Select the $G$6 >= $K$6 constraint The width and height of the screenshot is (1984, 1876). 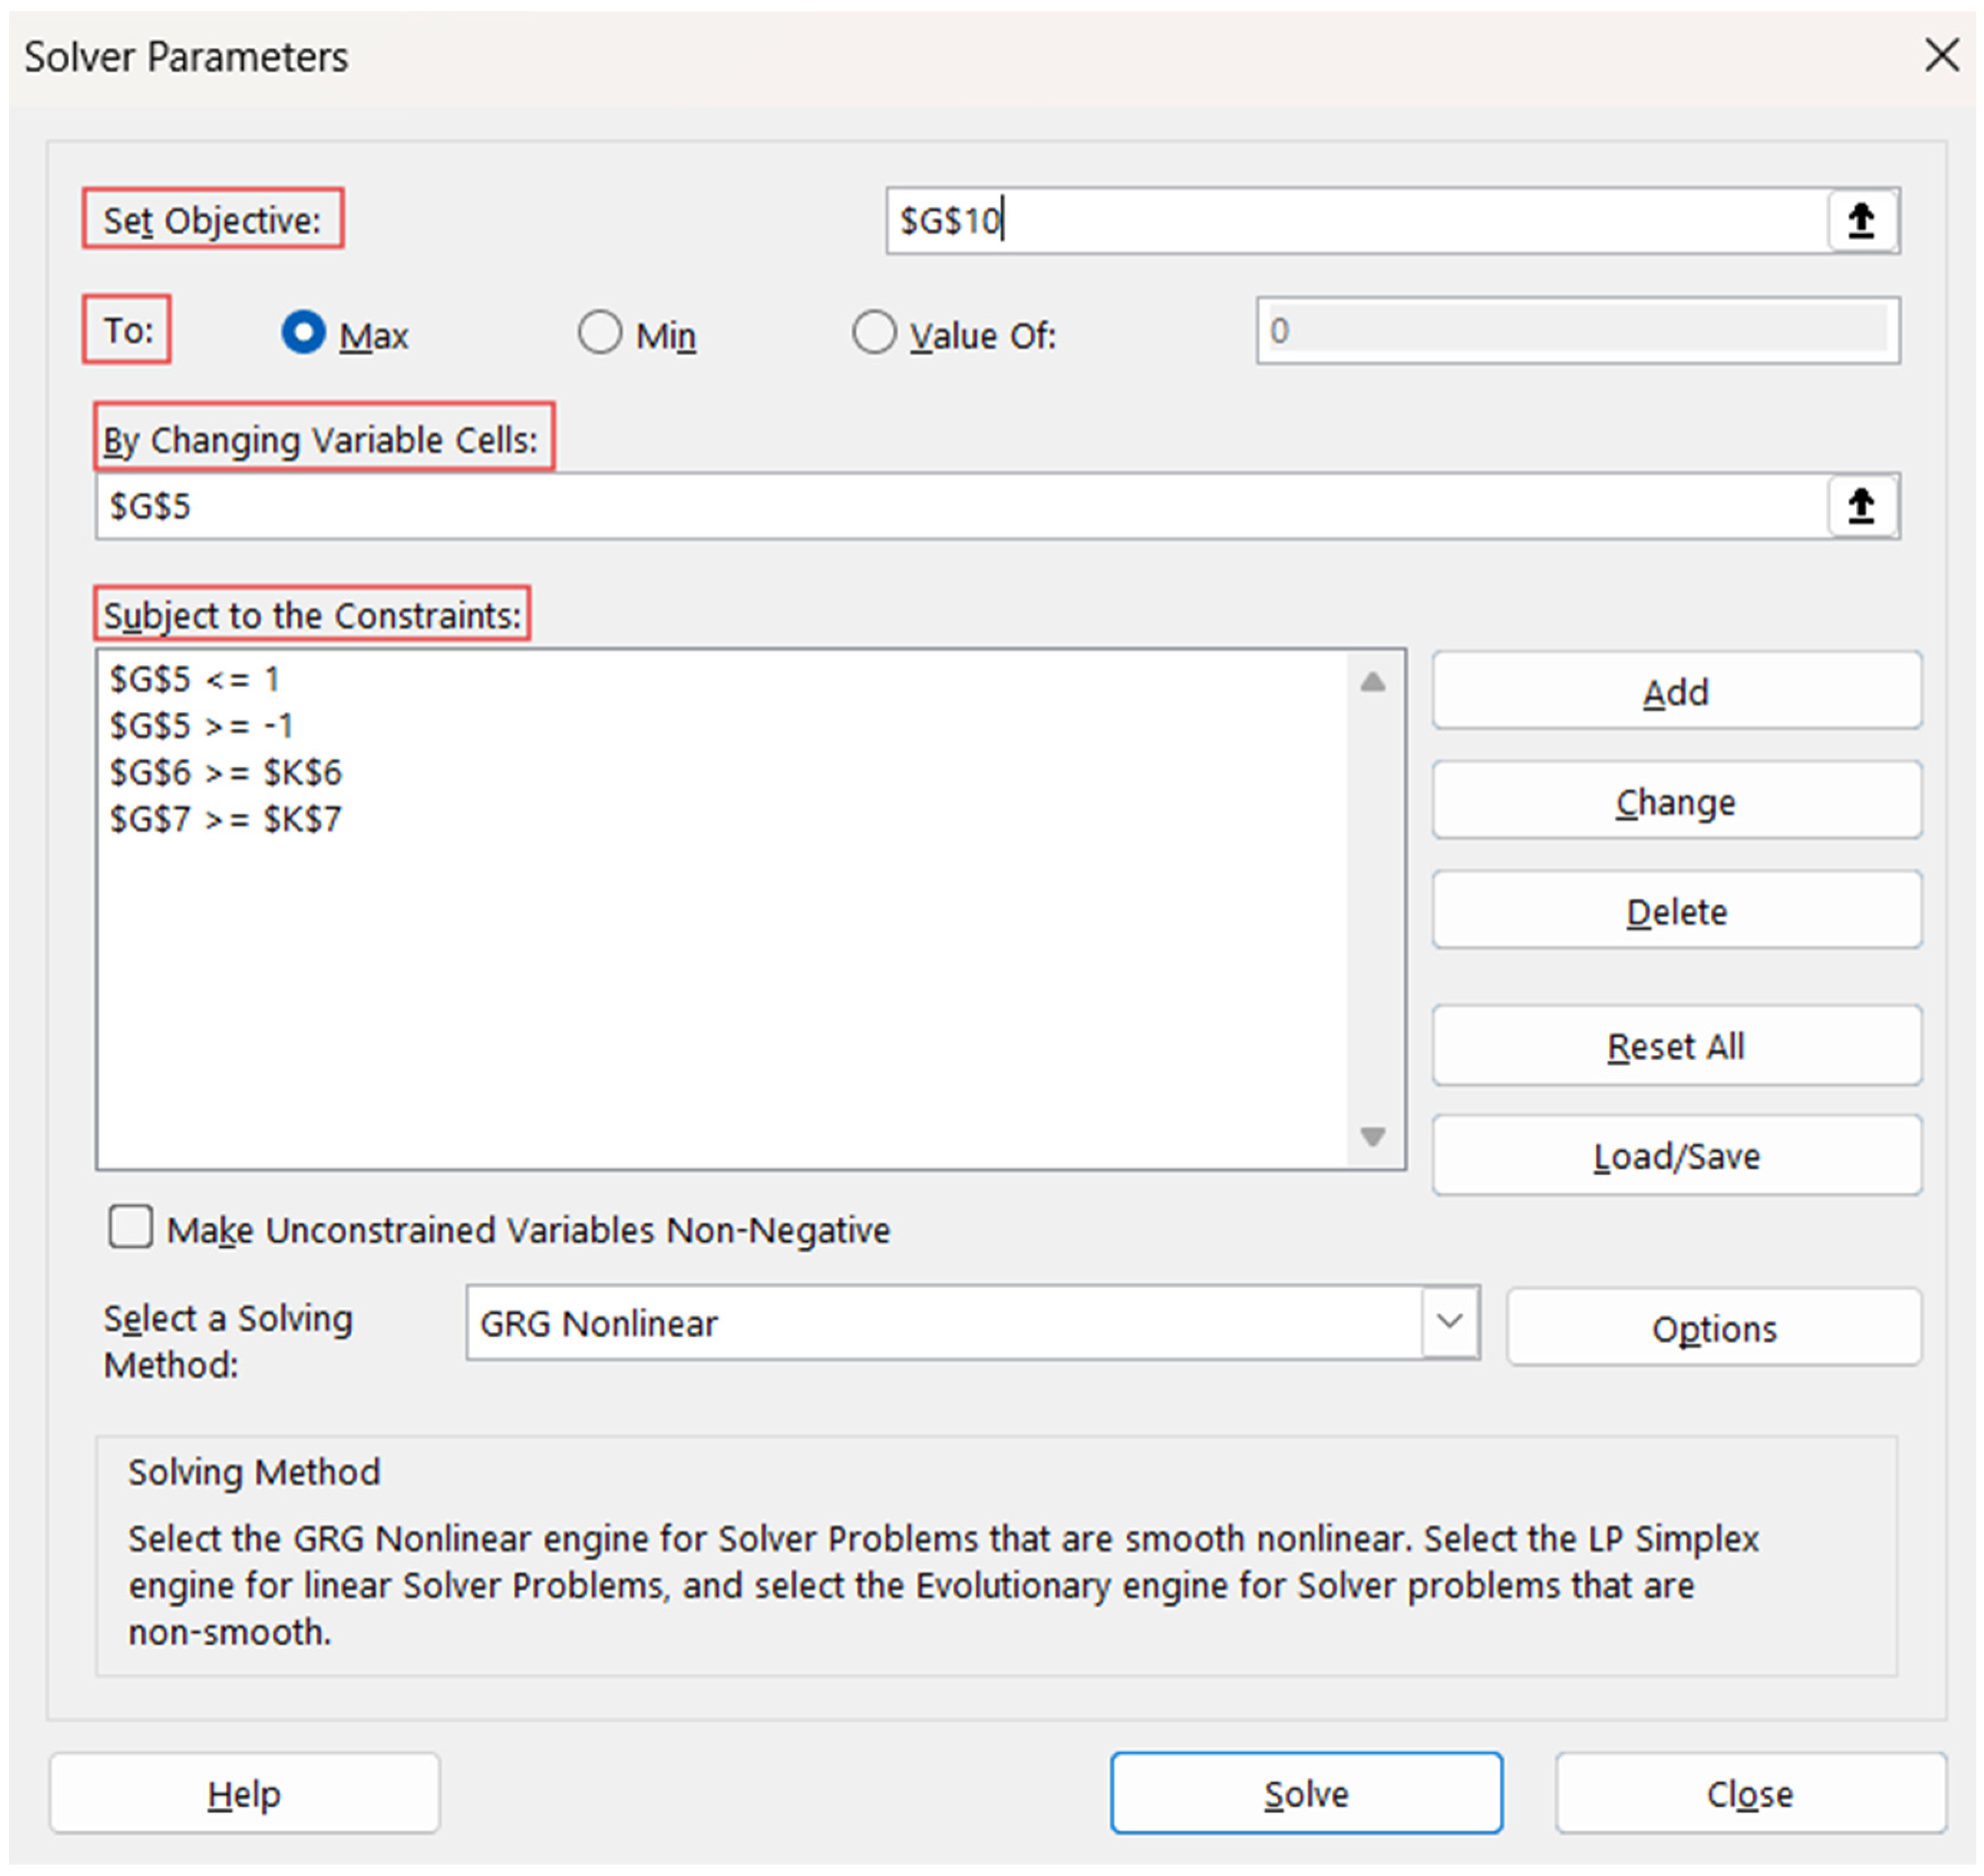tap(226, 773)
